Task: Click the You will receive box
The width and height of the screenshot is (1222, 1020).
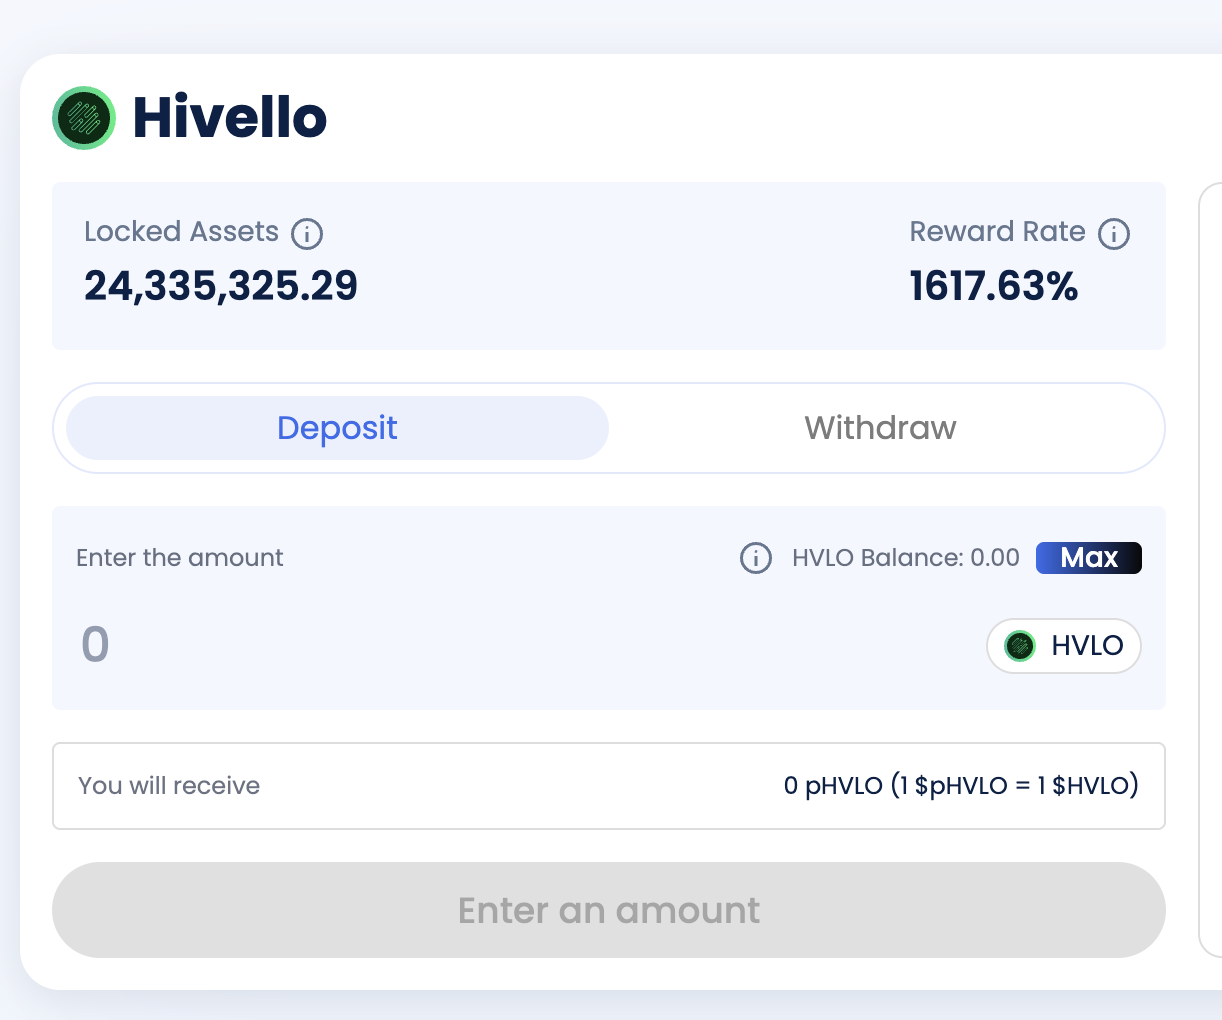Action: pyautogui.click(x=609, y=786)
